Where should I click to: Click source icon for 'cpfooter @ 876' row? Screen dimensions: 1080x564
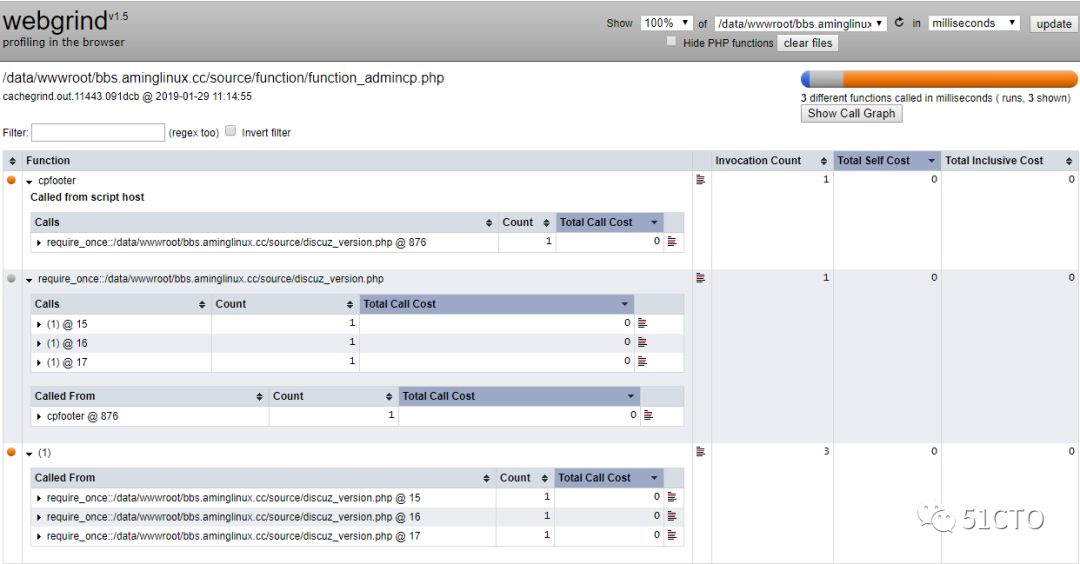coord(648,415)
